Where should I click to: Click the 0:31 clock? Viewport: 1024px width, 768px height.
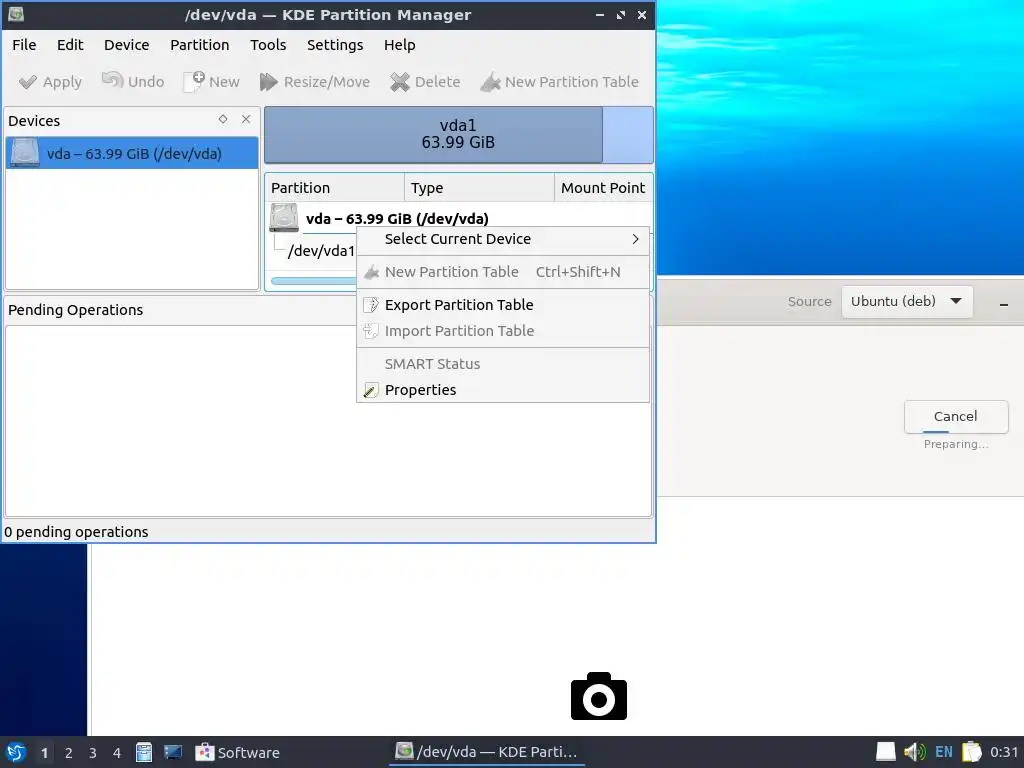(1004, 752)
